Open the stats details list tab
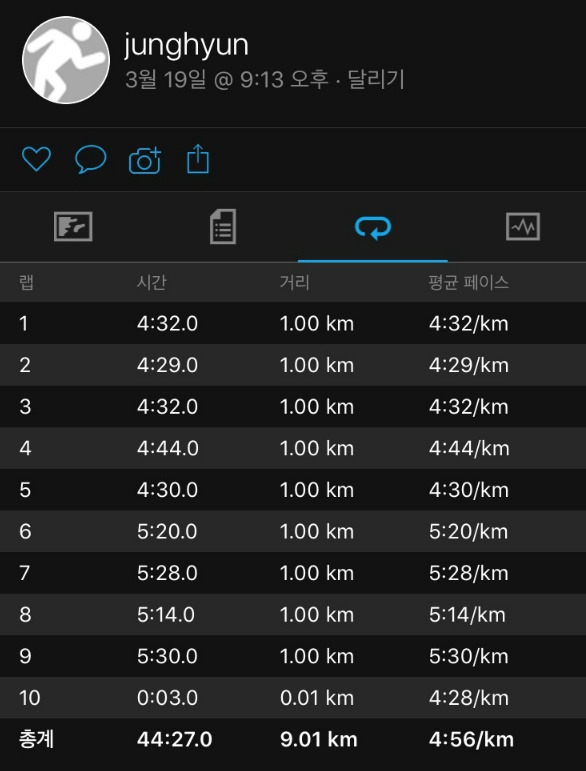Viewport: 586px width, 771px height. (x=223, y=227)
